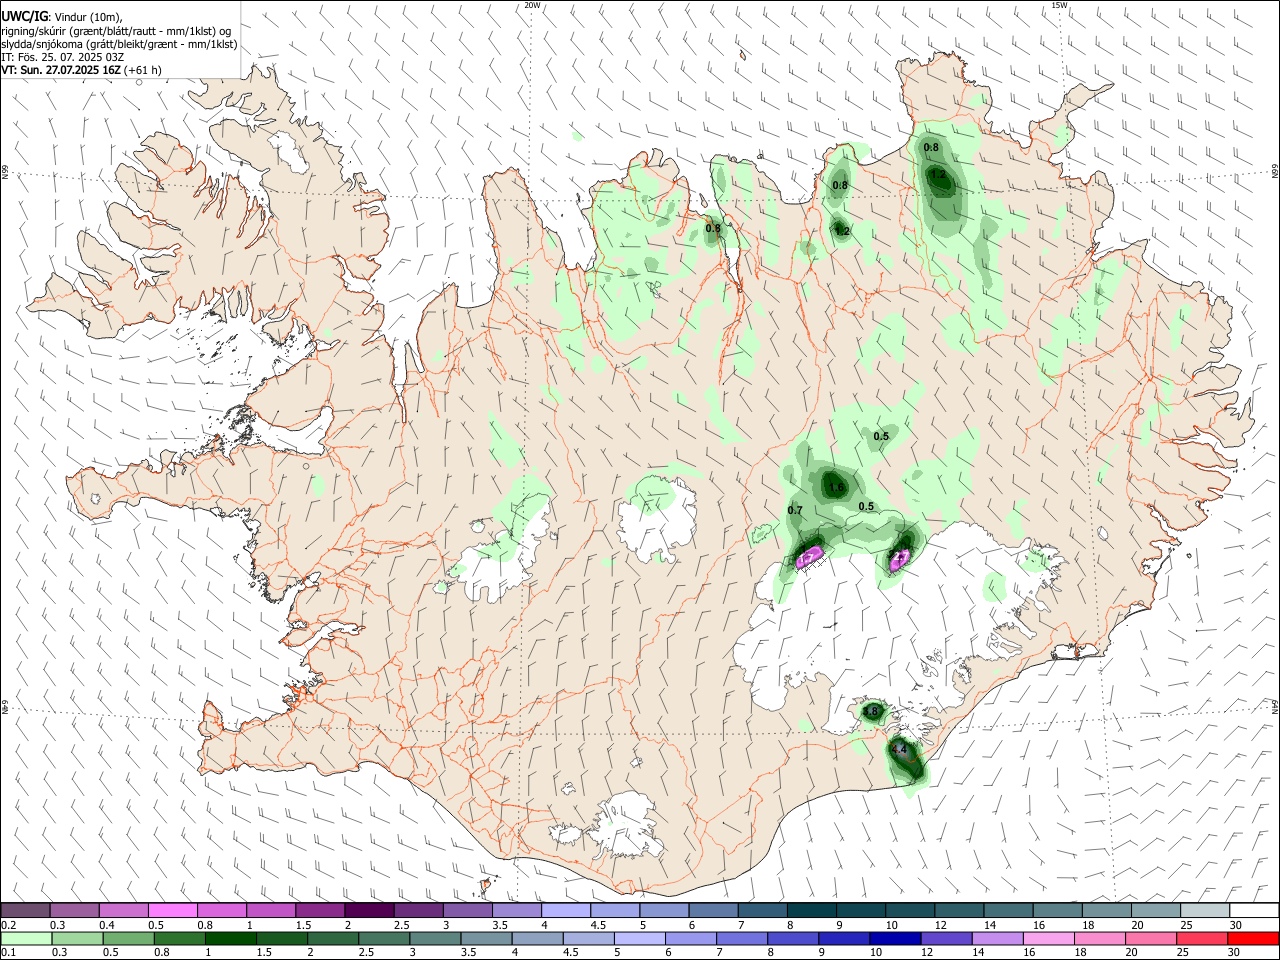This screenshot has width=1280, height=960.
Task: Click the 'IT: Fös. 25. 07. 2025 03Z' line
Action: (62, 57)
